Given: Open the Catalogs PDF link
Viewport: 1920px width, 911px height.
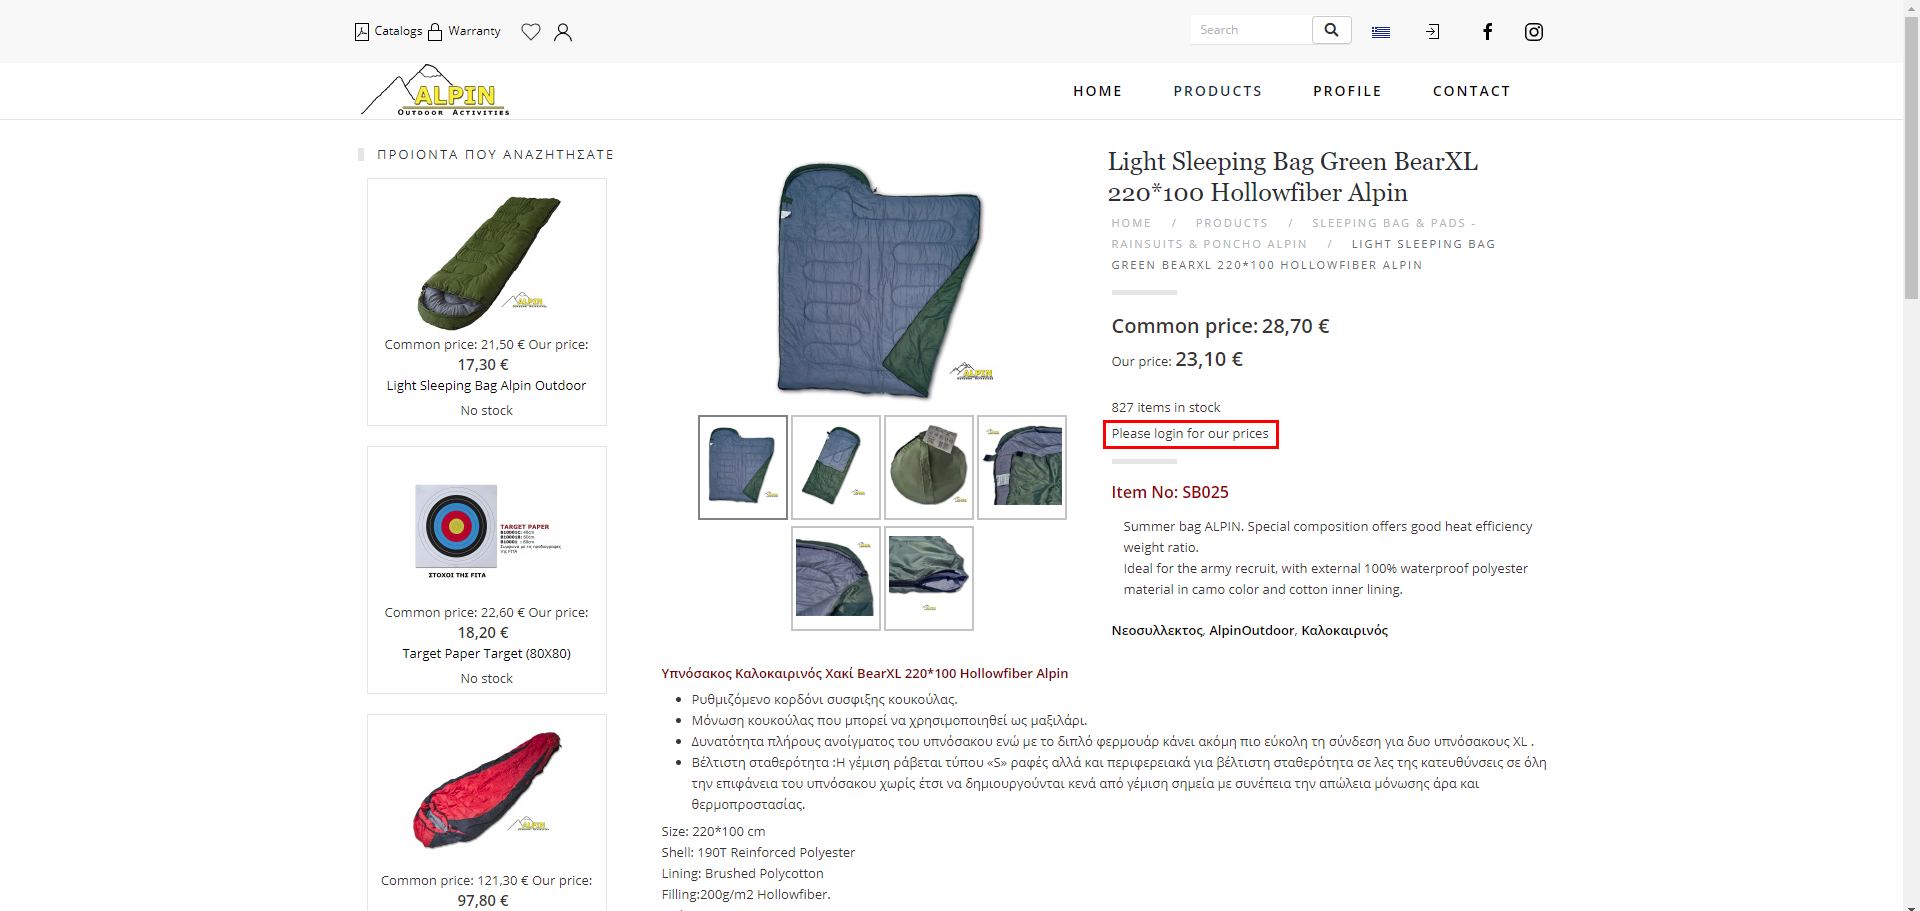Looking at the screenshot, I should coord(389,32).
